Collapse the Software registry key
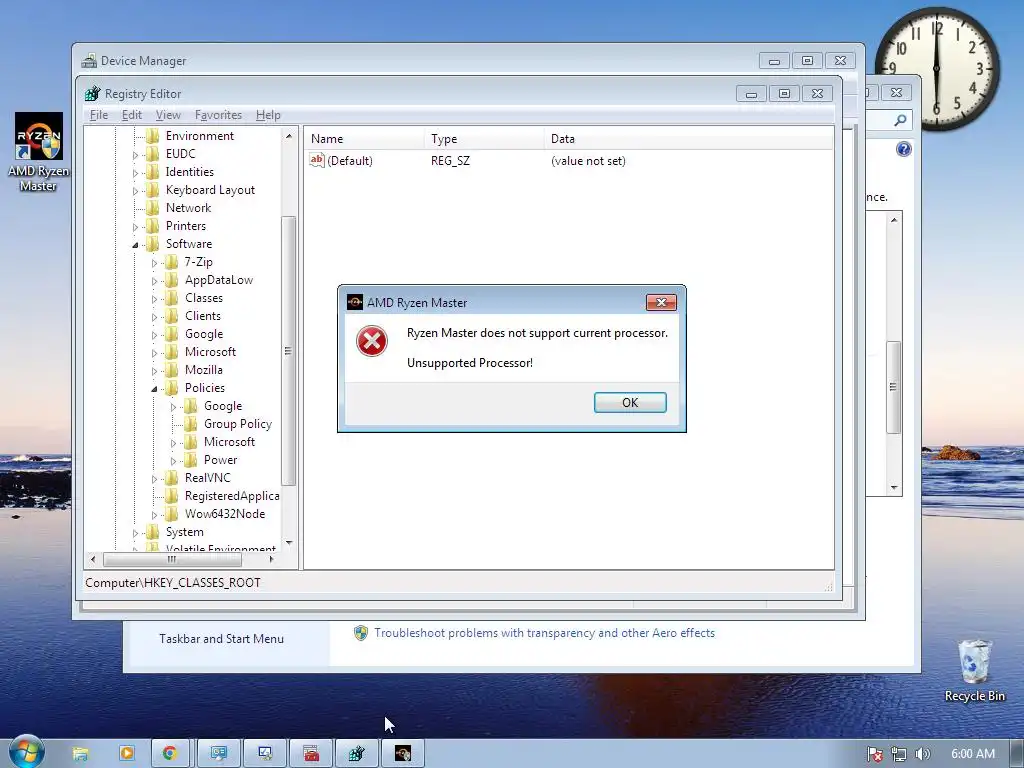Viewport: 1024px width, 768px height. tap(135, 245)
